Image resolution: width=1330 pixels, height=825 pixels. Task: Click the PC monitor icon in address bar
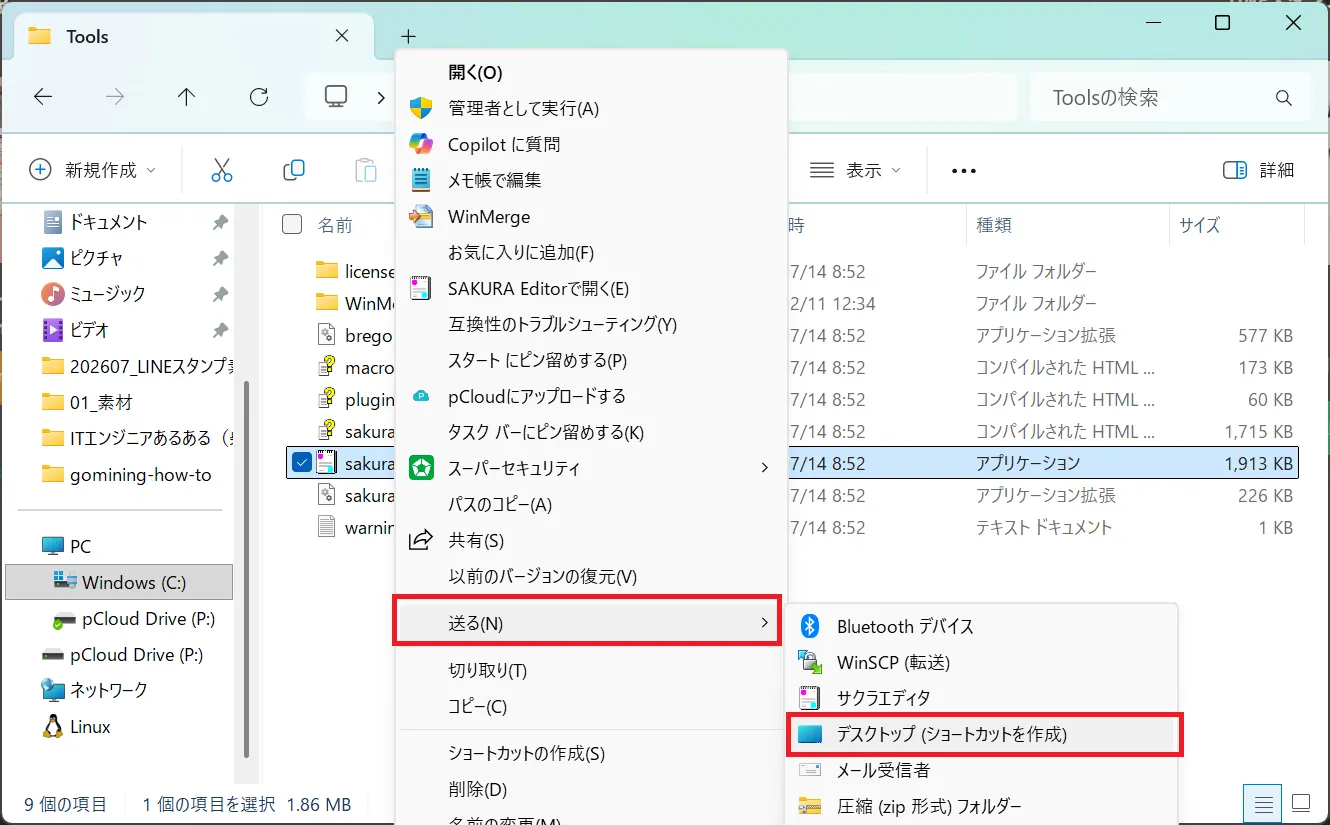[x=336, y=96]
